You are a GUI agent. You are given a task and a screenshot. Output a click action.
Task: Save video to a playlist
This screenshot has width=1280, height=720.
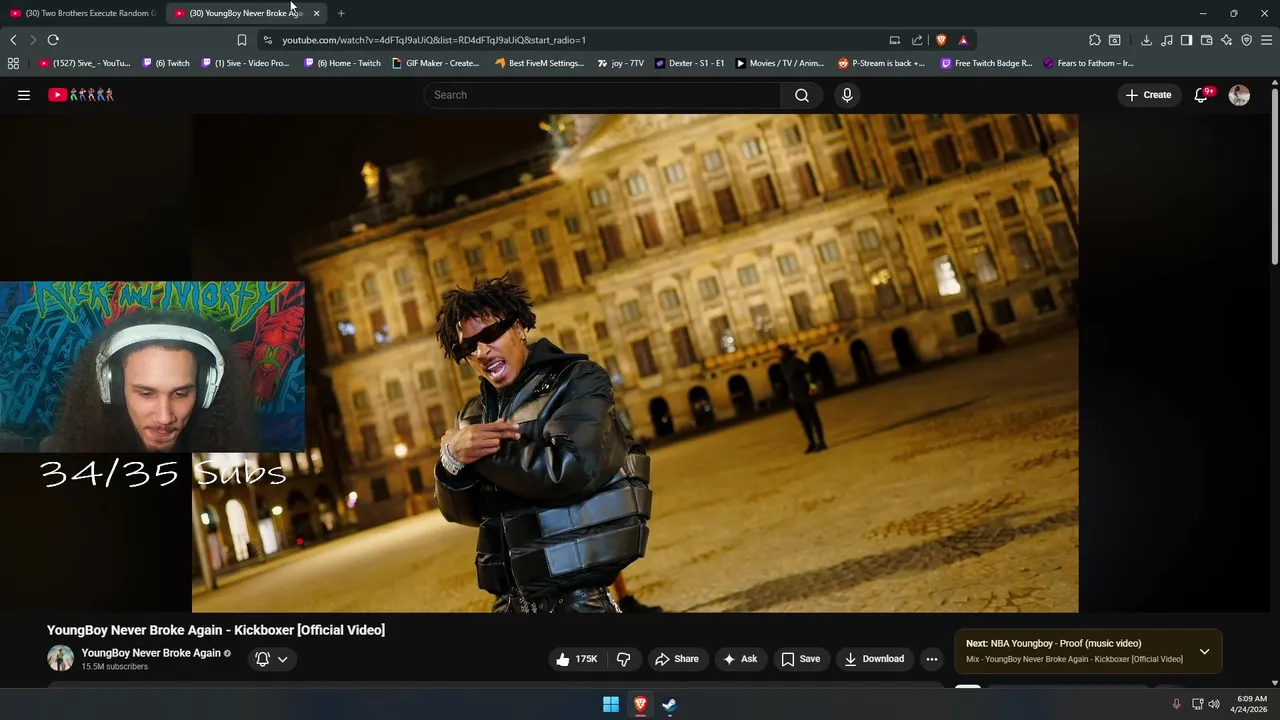click(x=800, y=659)
